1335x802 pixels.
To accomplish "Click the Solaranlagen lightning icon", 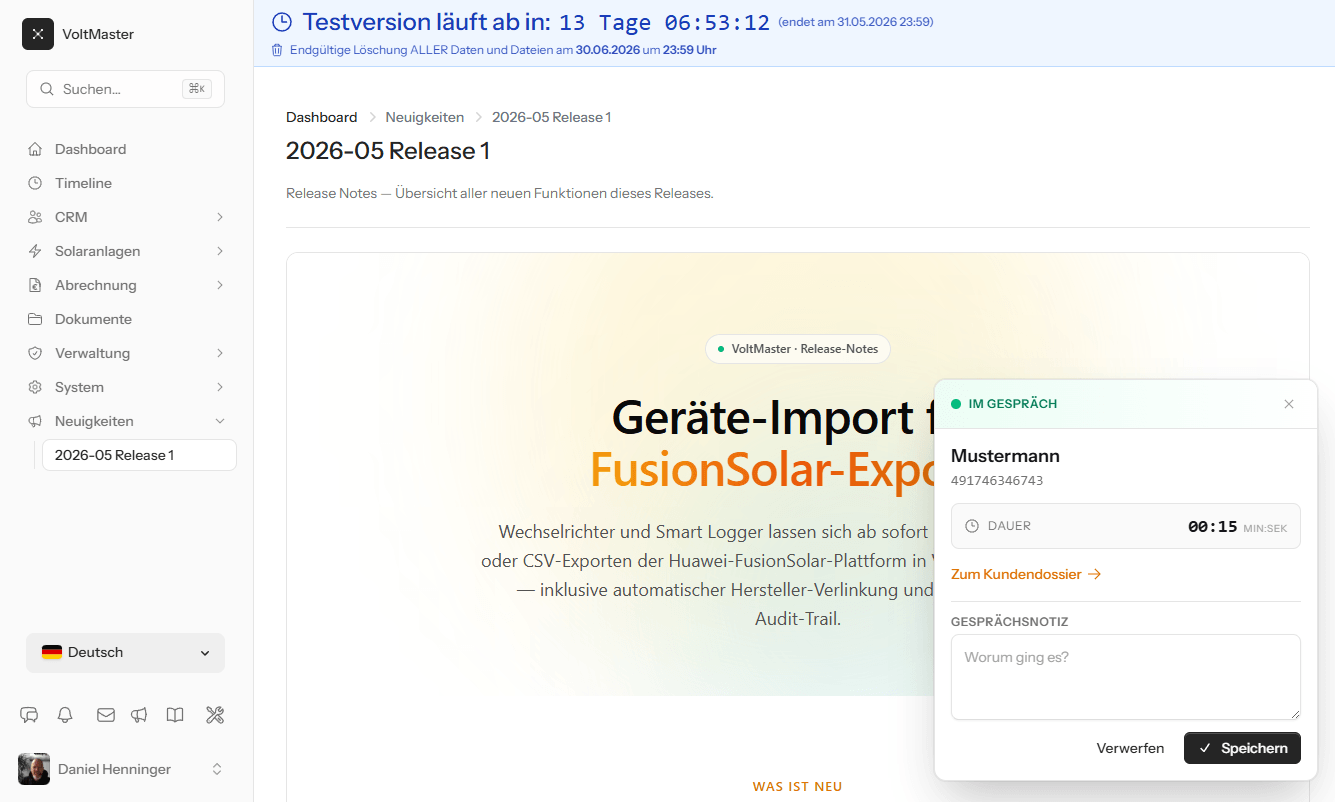I will click(35, 251).
